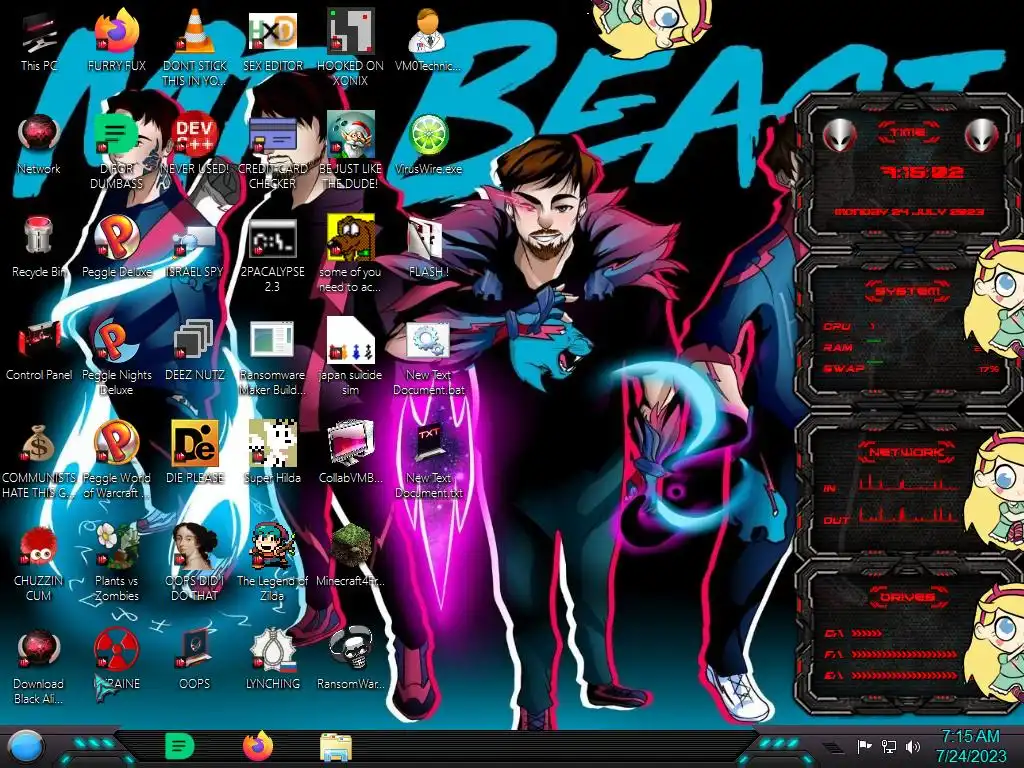Launch Peggle World of Warcraft shortcut
Screen dimensions: 1024x768
pyautogui.click(x=117, y=460)
